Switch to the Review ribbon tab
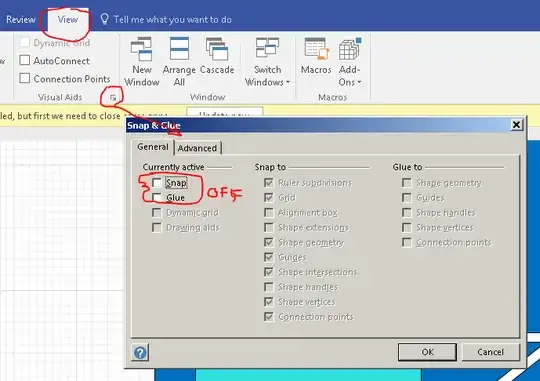 [x=21, y=20]
